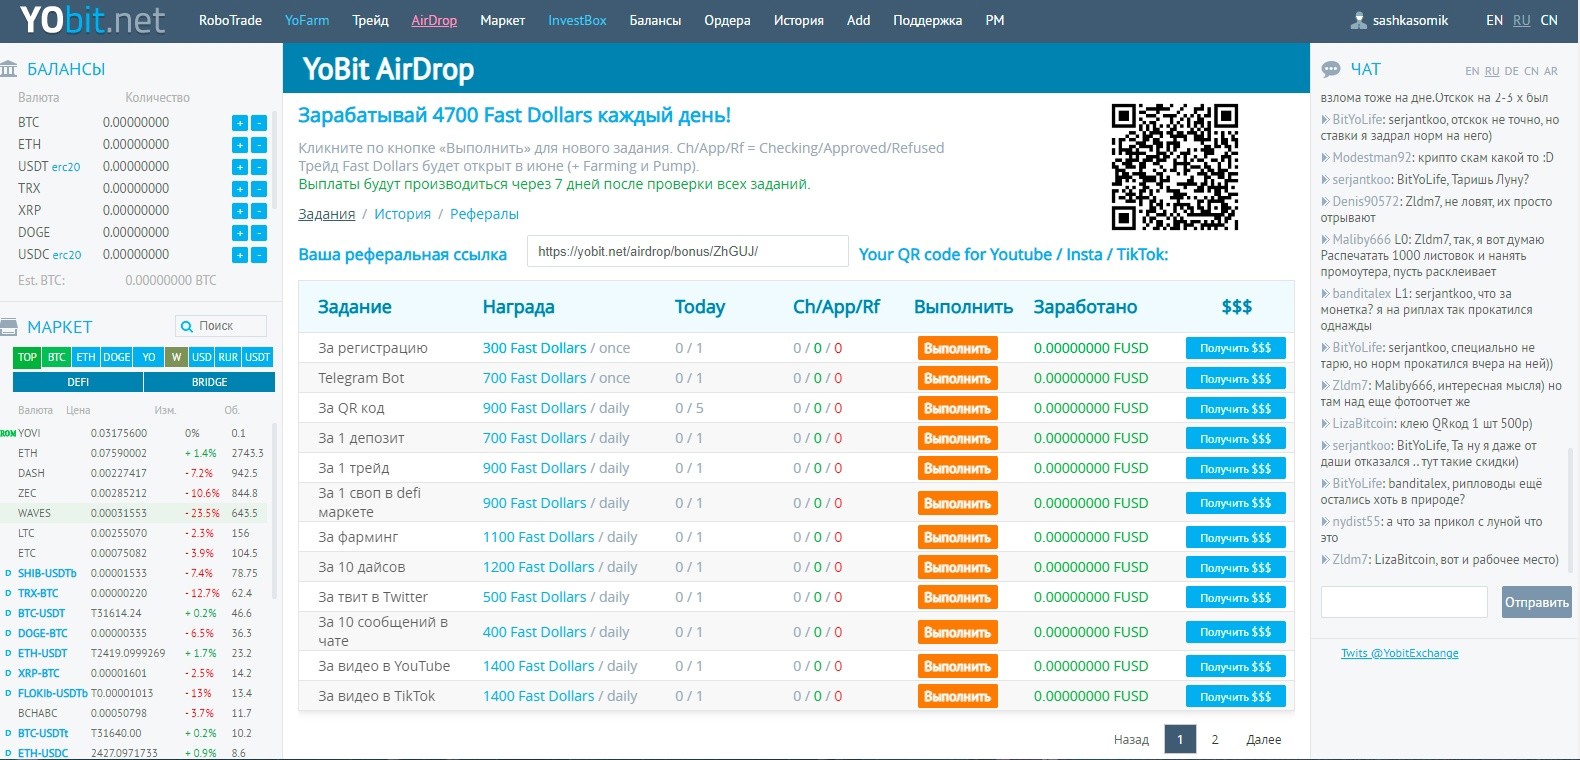Go to page 2 of tasks
1580x760 pixels.
(1215, 740)
